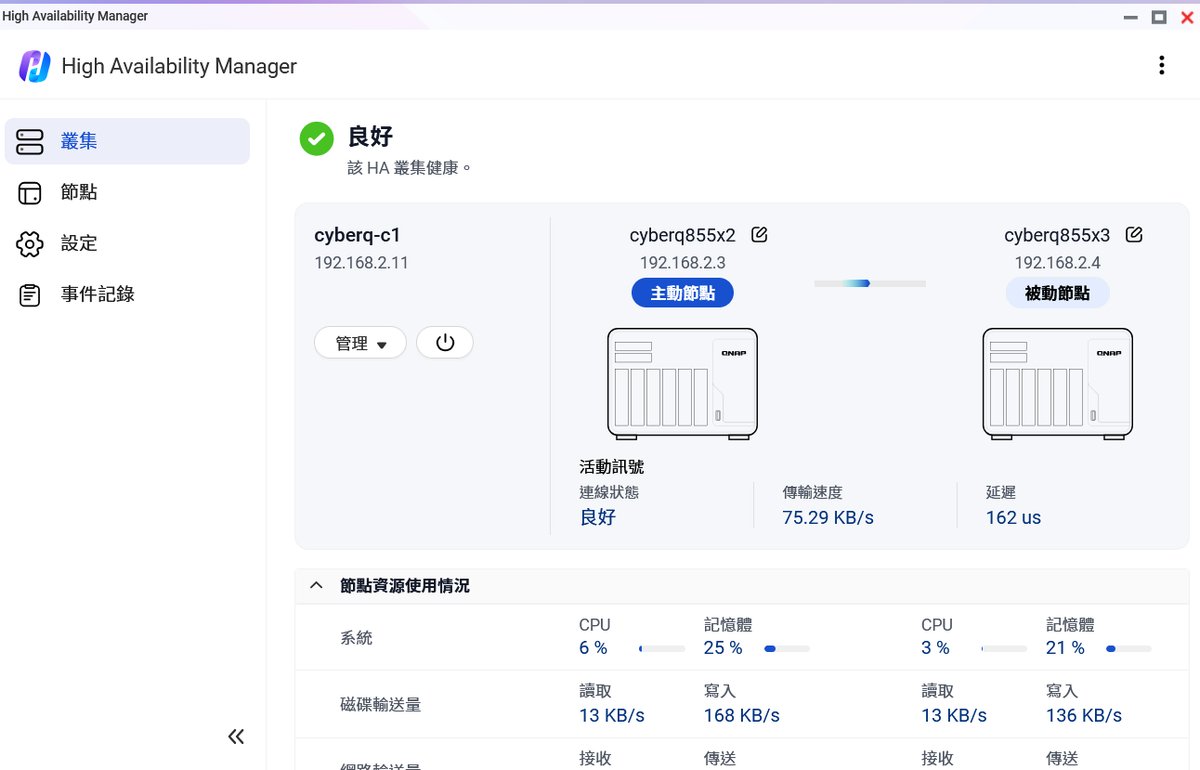Select 叢集 in the sidebar
This screenshot has width=1200, height=770.
(x=127, y=141)
